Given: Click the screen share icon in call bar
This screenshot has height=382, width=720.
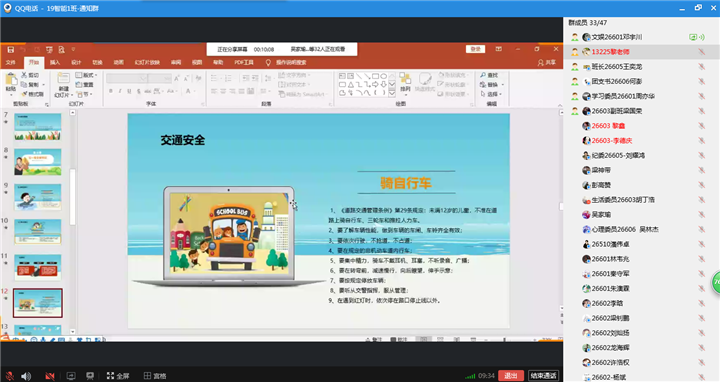Looking at the screenshot, I should tap(71, 376).
